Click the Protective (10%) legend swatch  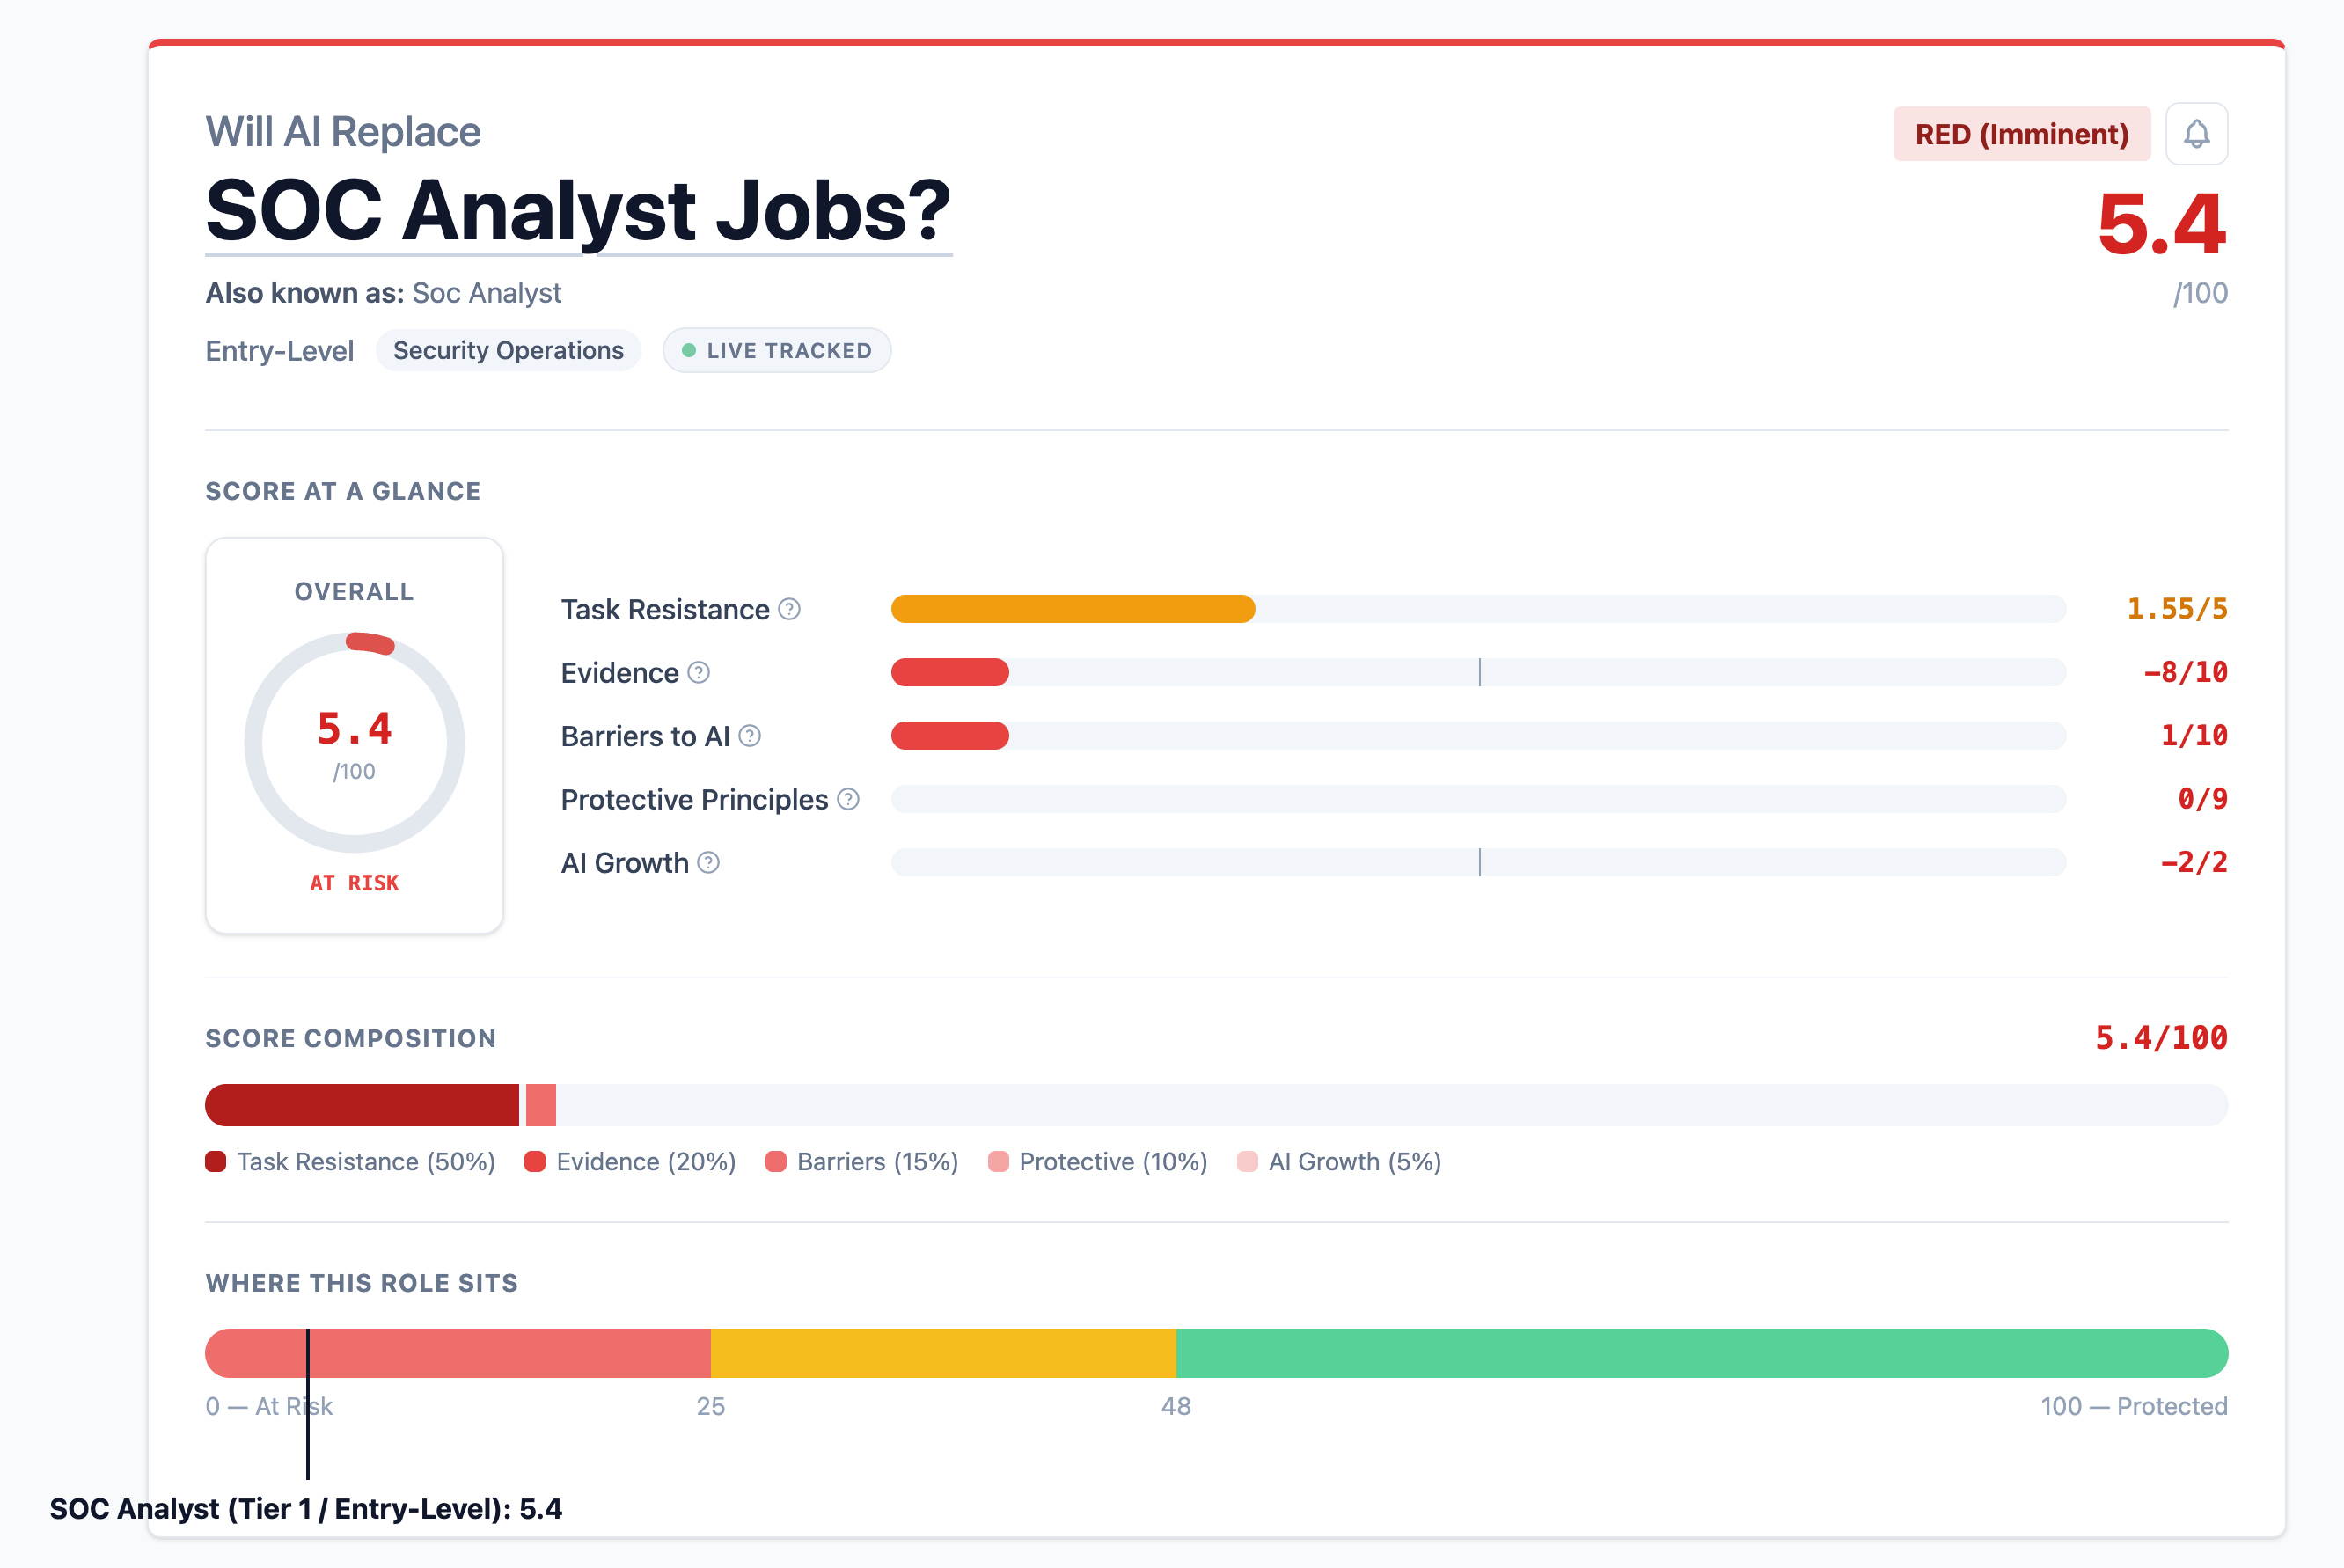(998, 1161)
